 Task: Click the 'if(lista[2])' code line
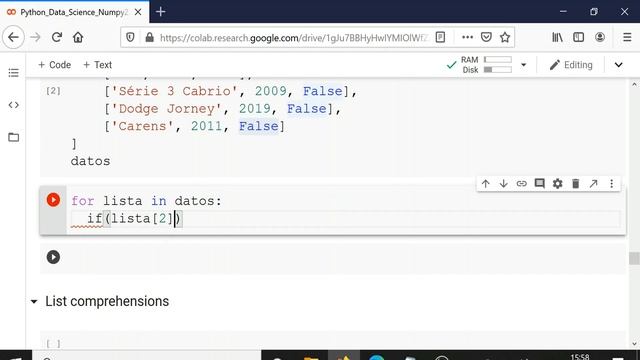click(134, 219)
